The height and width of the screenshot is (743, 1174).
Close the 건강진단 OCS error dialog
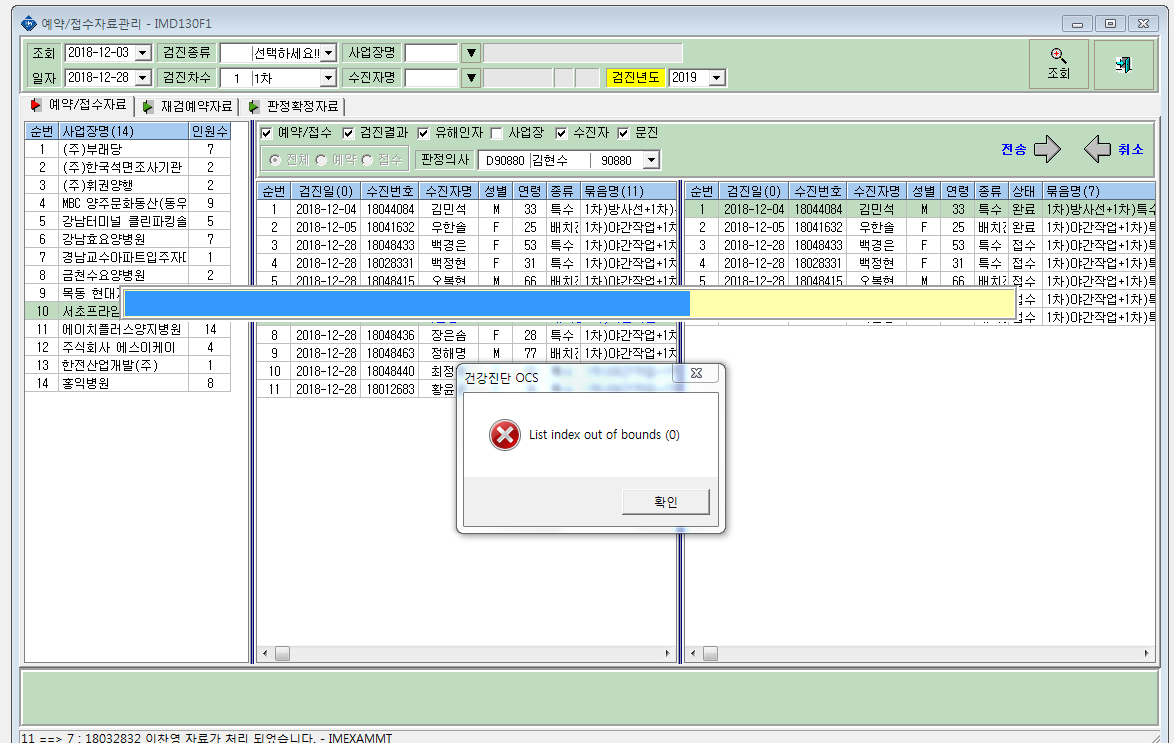[696, 373]
